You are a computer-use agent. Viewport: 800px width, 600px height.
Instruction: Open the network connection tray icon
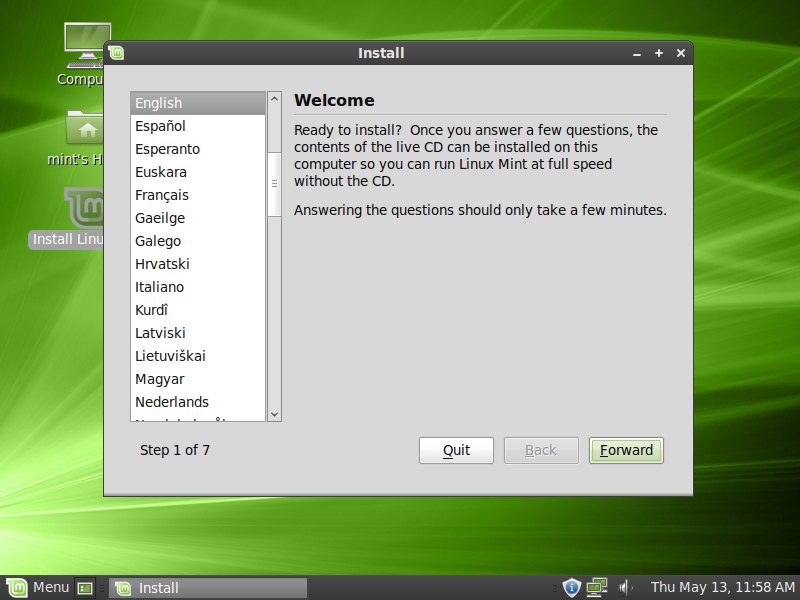[597, 587]
